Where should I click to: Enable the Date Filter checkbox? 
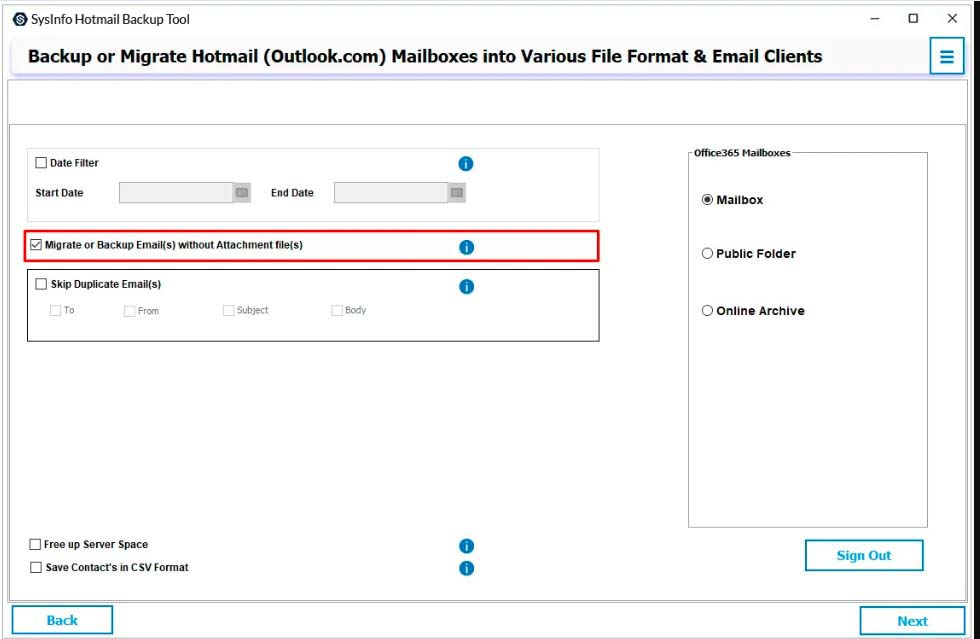tap(41, 163)
